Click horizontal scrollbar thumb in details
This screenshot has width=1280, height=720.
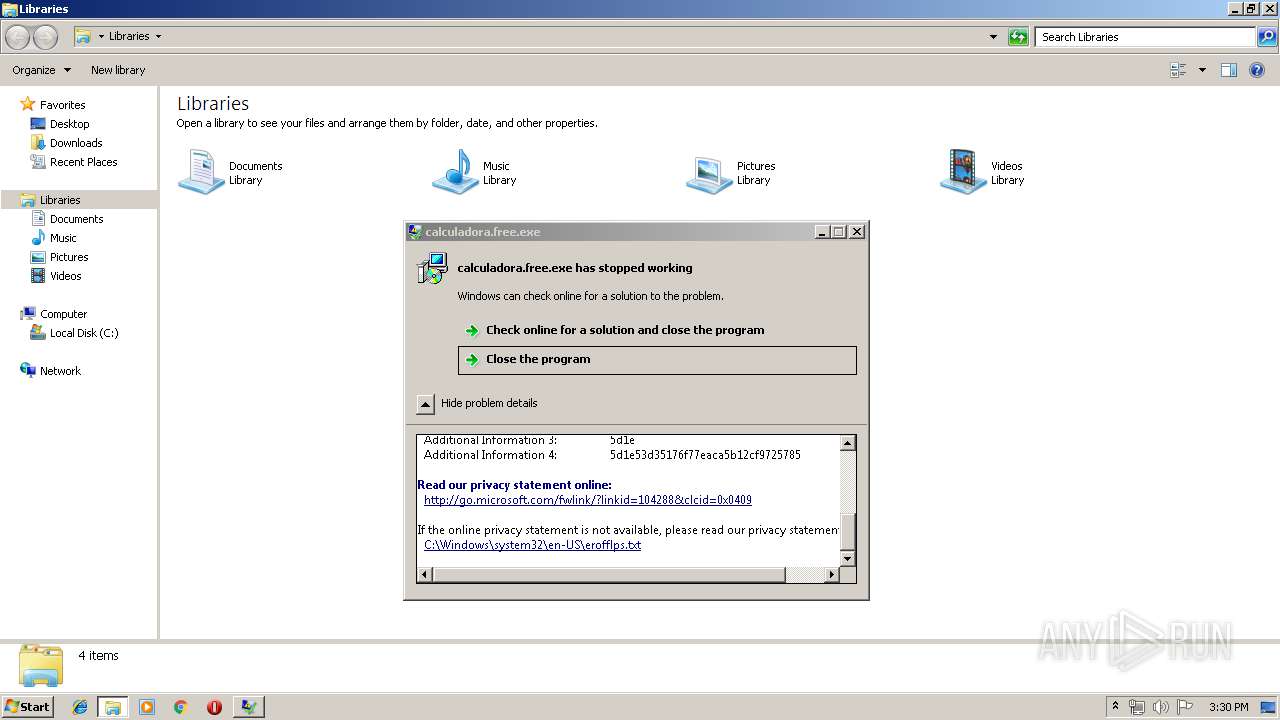(609, 575)
